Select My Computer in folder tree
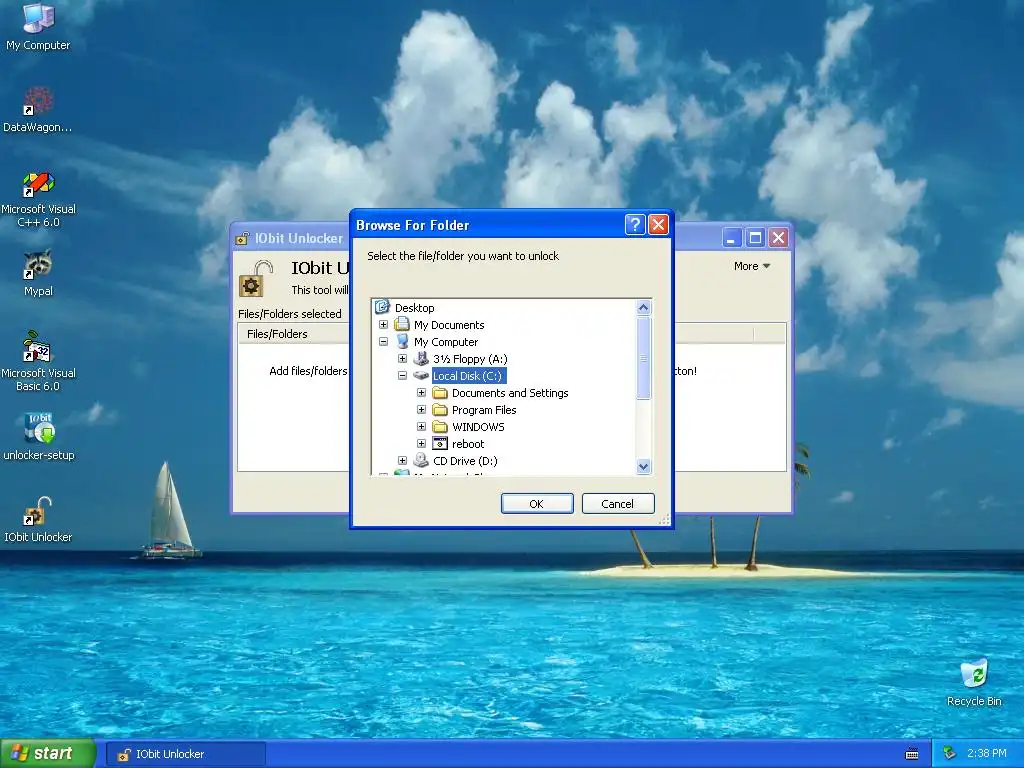Image resolution: width=1024 pixels, height=768 pixels. tap(446, 342)
